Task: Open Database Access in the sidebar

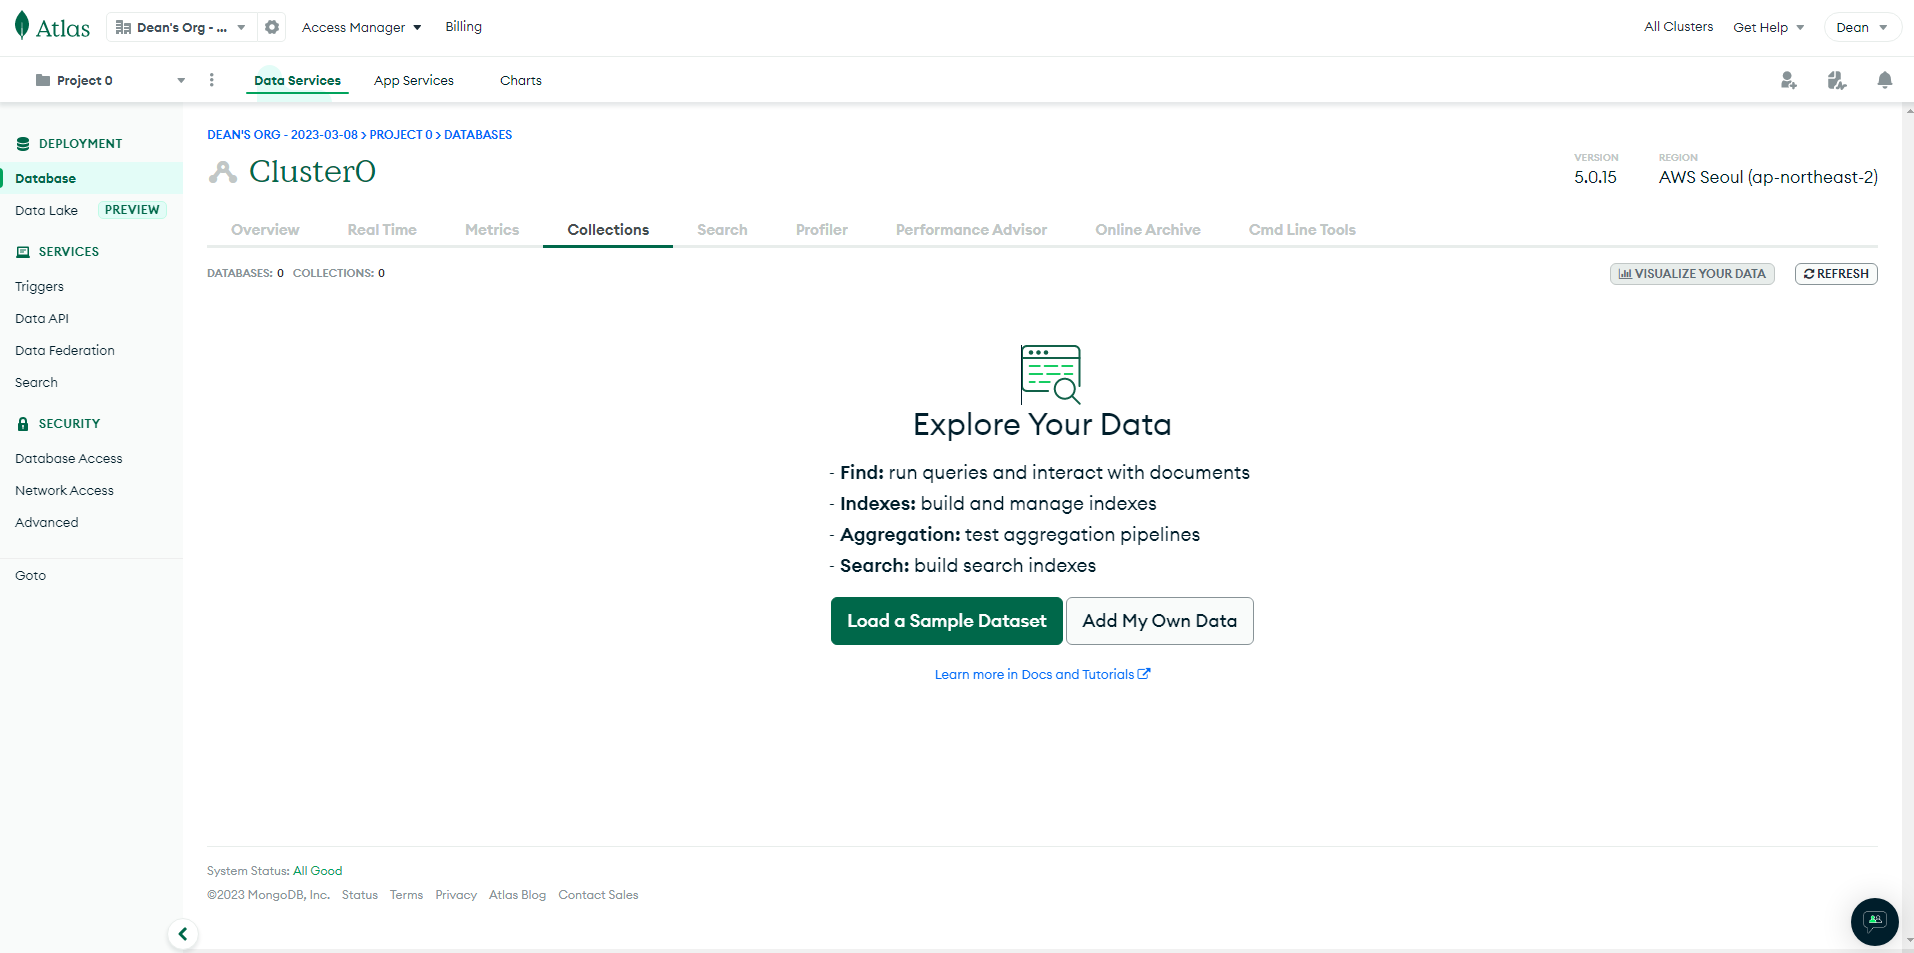Action: (69, 458)
